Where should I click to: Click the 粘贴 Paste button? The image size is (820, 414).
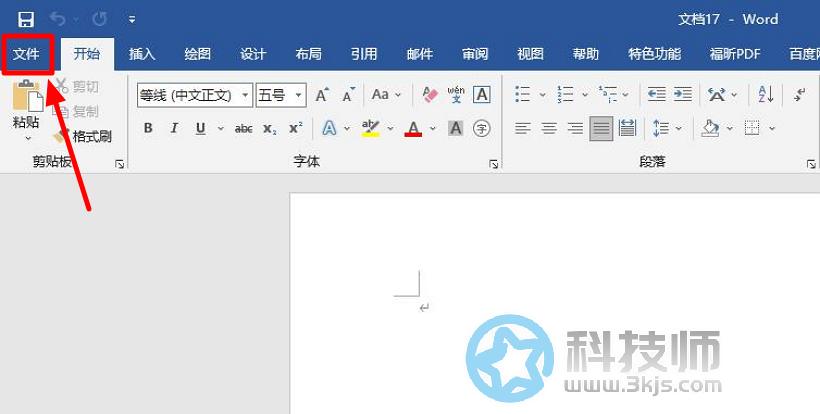pos(26,108)
